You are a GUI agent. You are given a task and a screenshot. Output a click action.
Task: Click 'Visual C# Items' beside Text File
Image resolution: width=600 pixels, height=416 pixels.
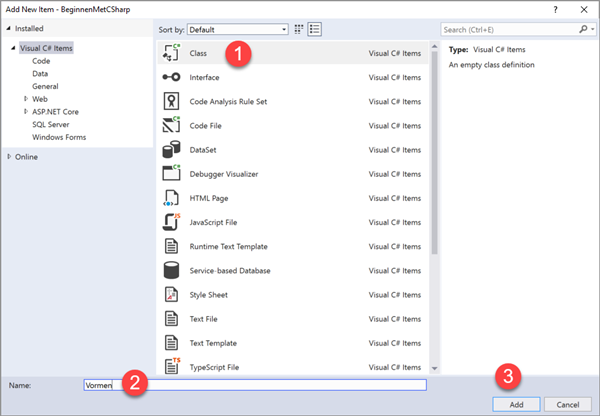coord(395,319)
